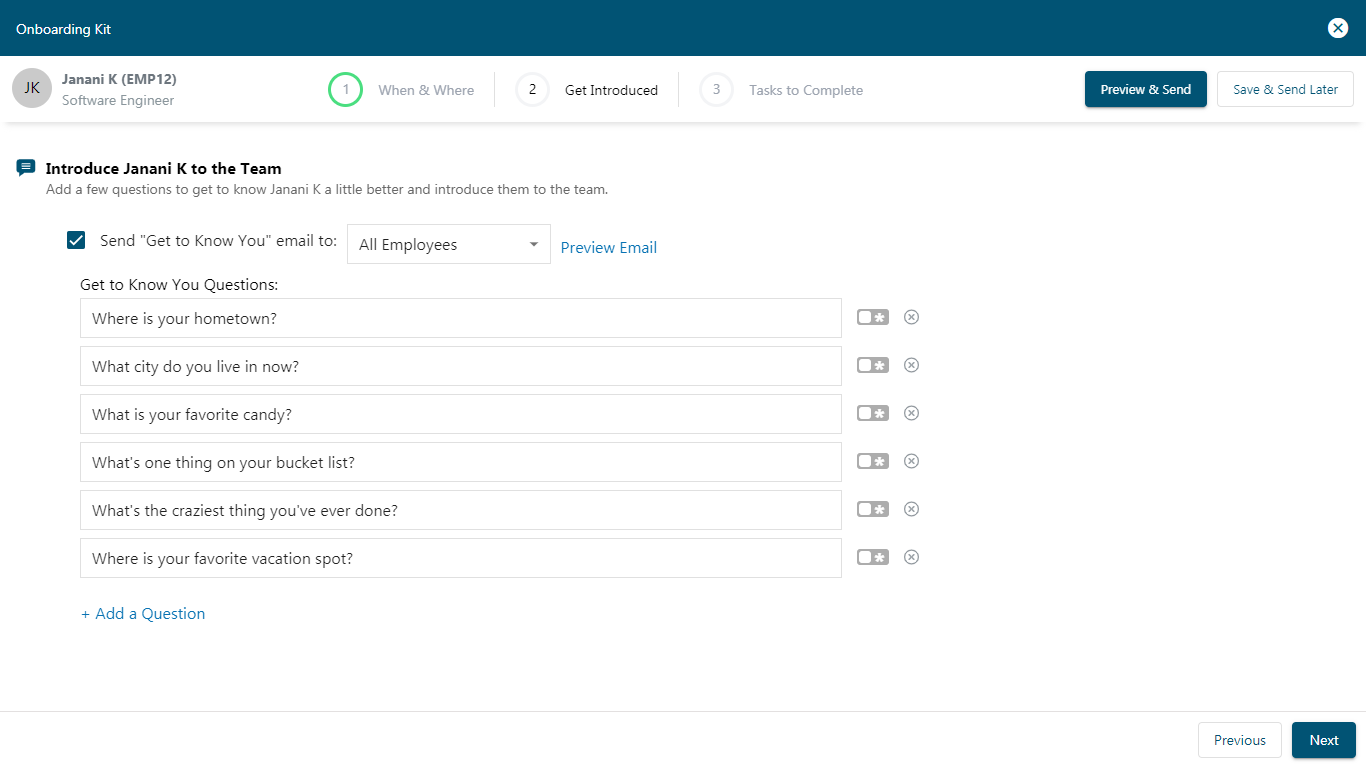
Task: Click the speech bubble icon beside Introduce heading
Action: (26, 168)
